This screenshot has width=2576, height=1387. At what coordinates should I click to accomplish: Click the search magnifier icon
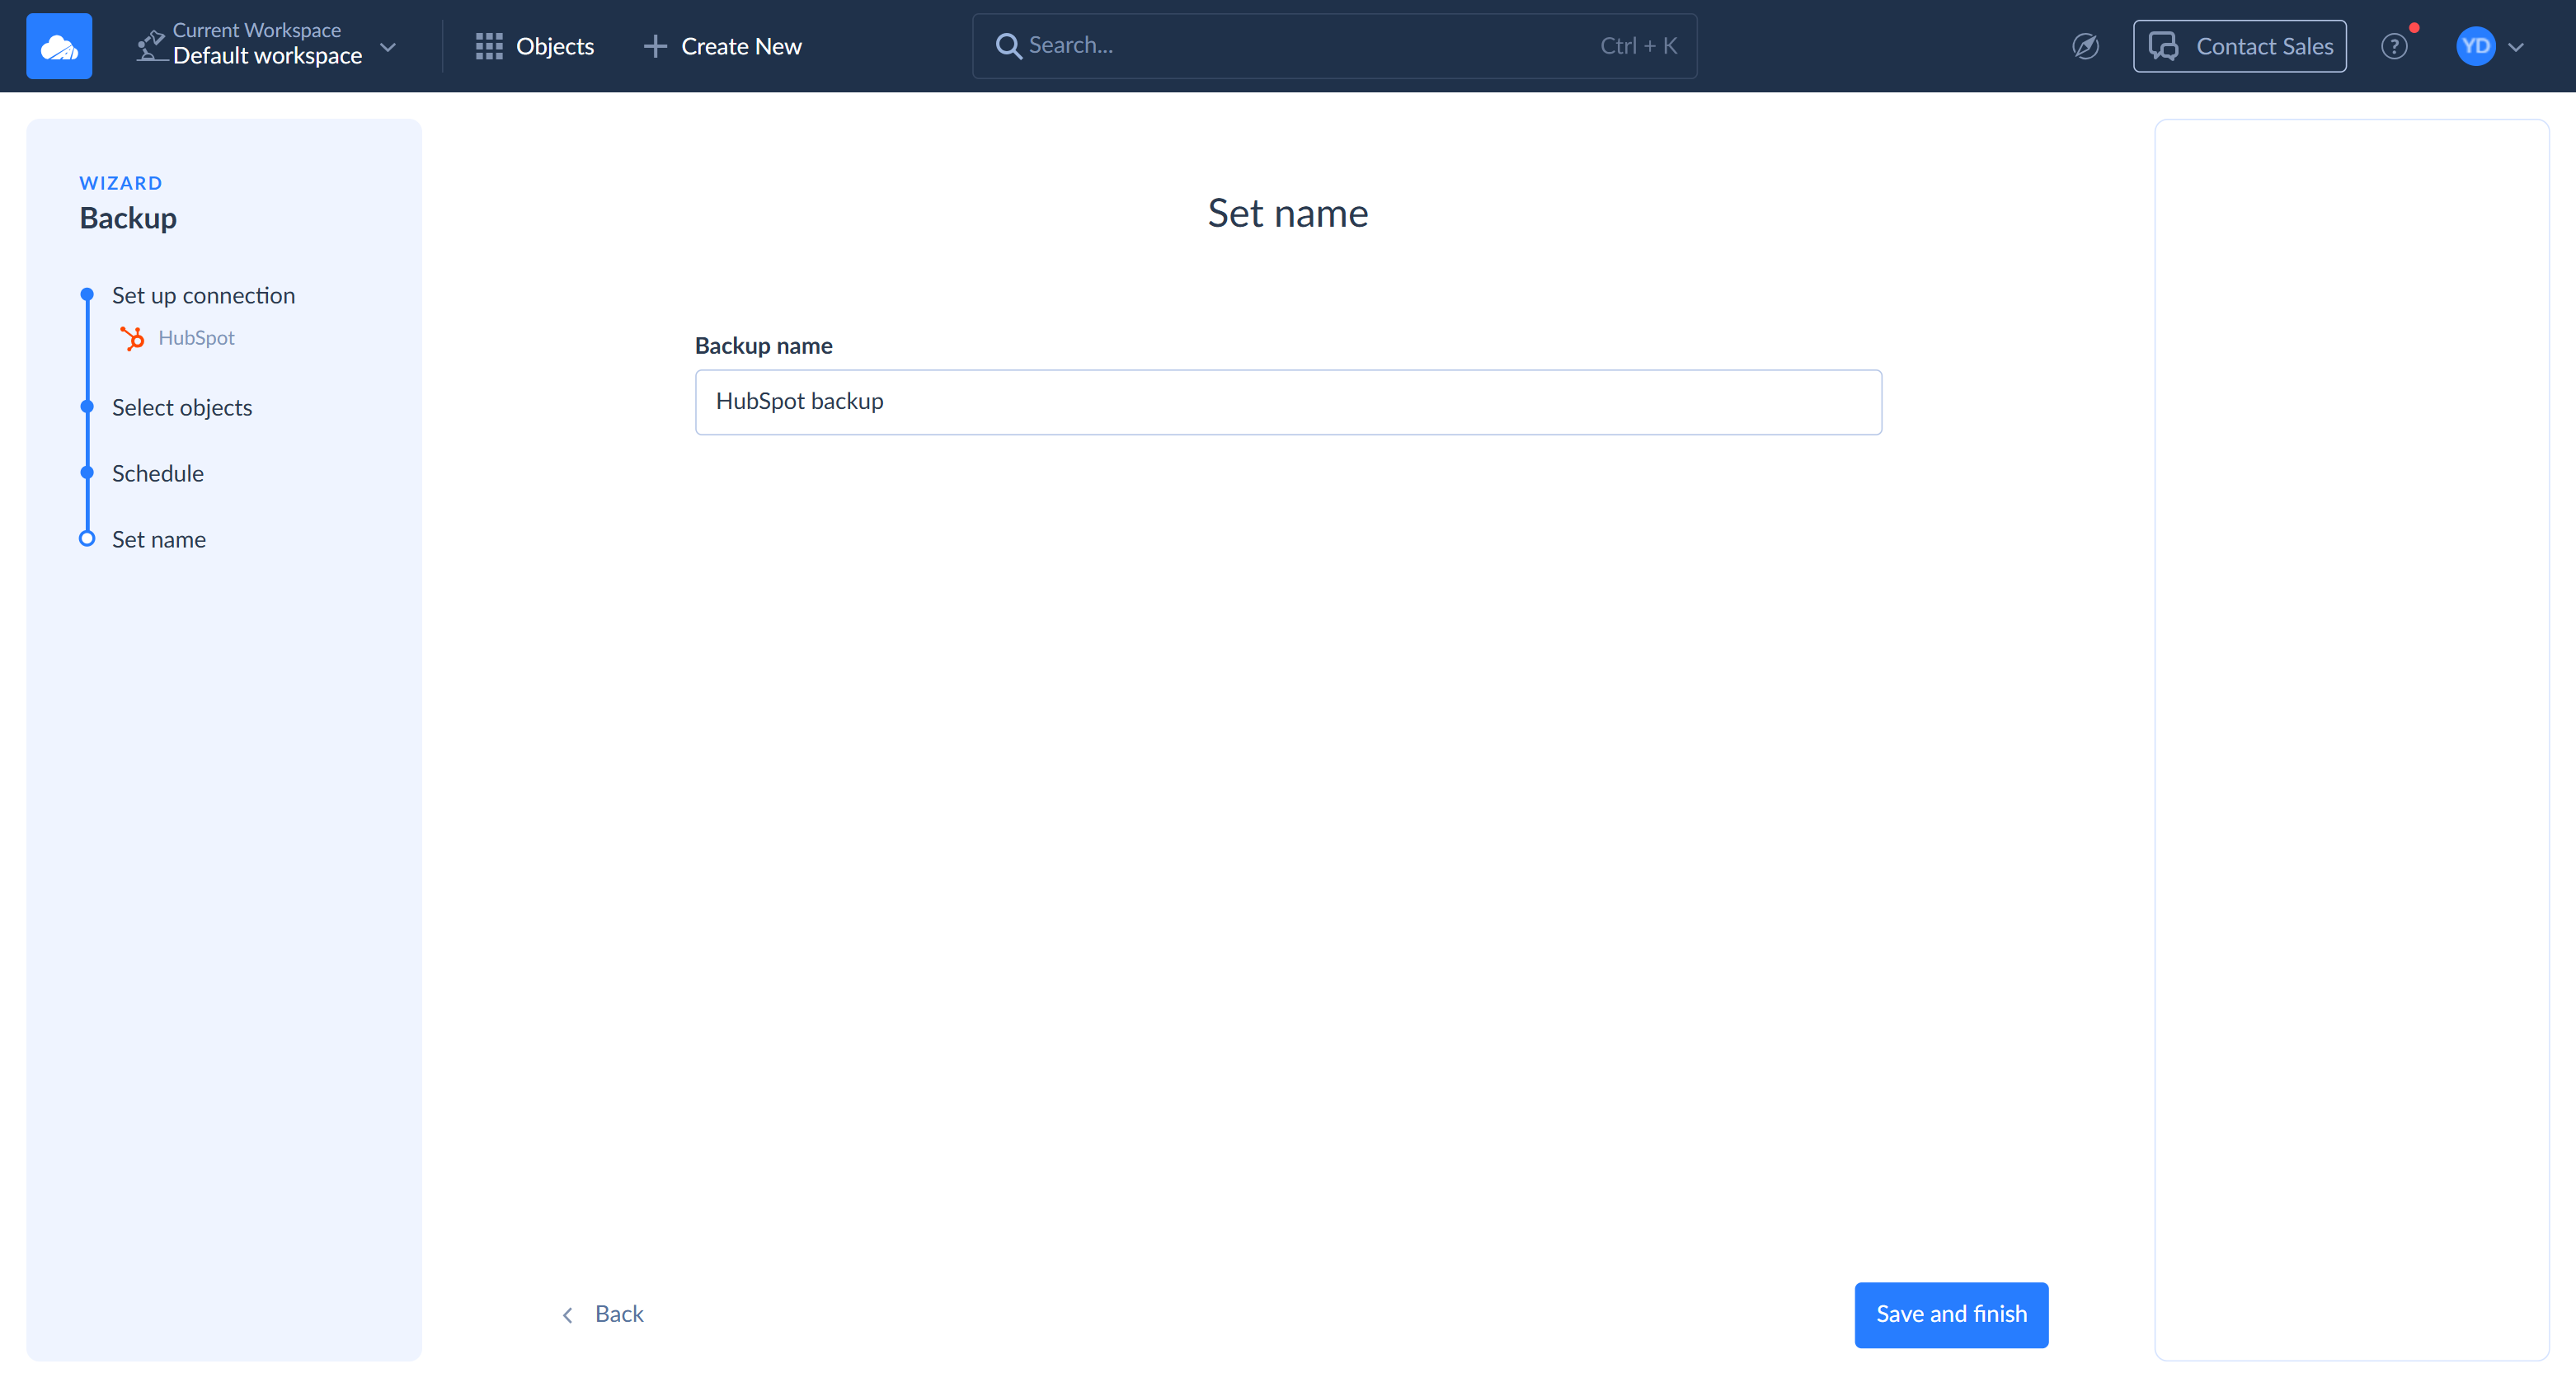tap(1008, 46)
